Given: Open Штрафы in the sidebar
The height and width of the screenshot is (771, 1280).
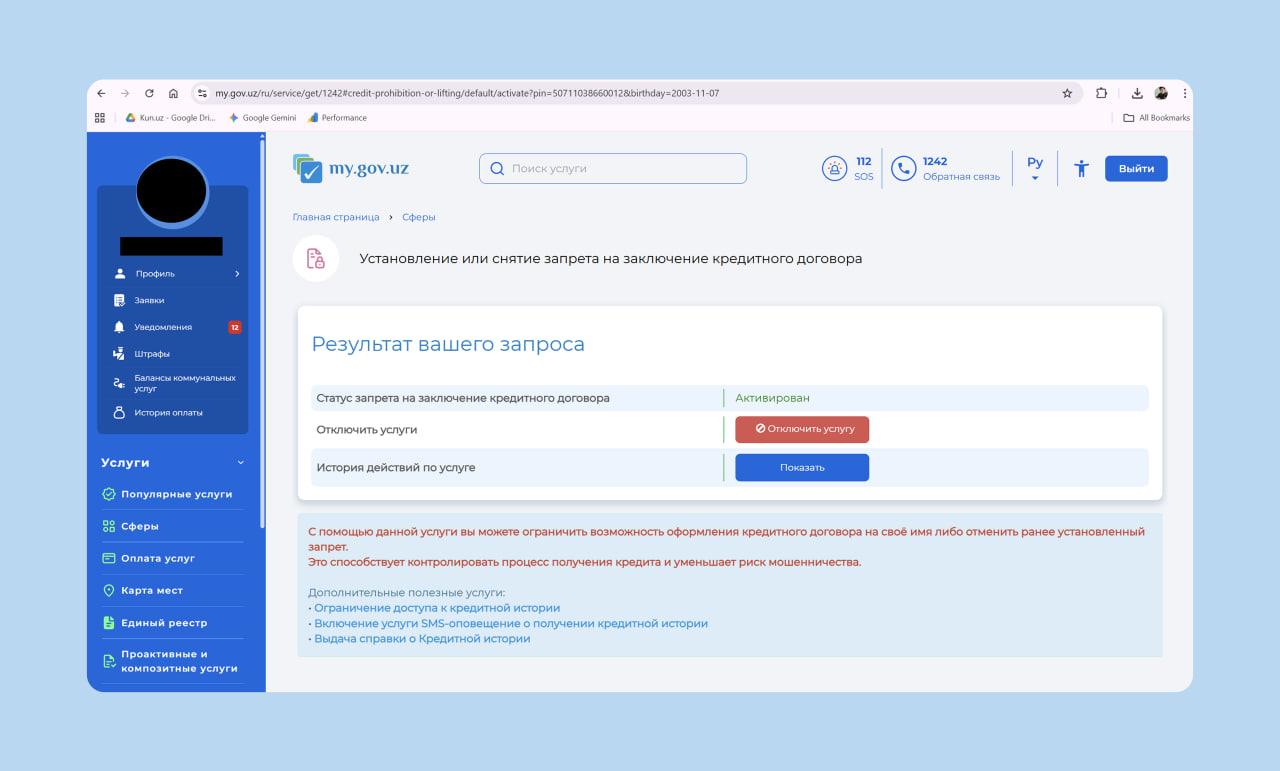Looking at the screenshot, I should click(x=152, y=354).
